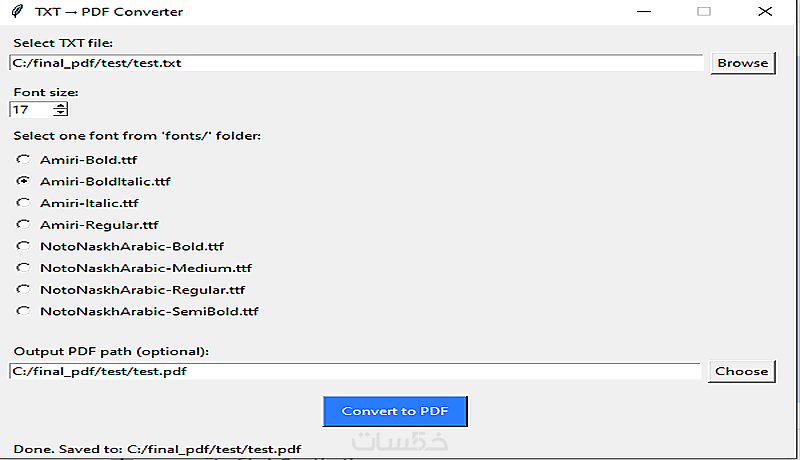Click the output PDF path field

coord(355,371)
